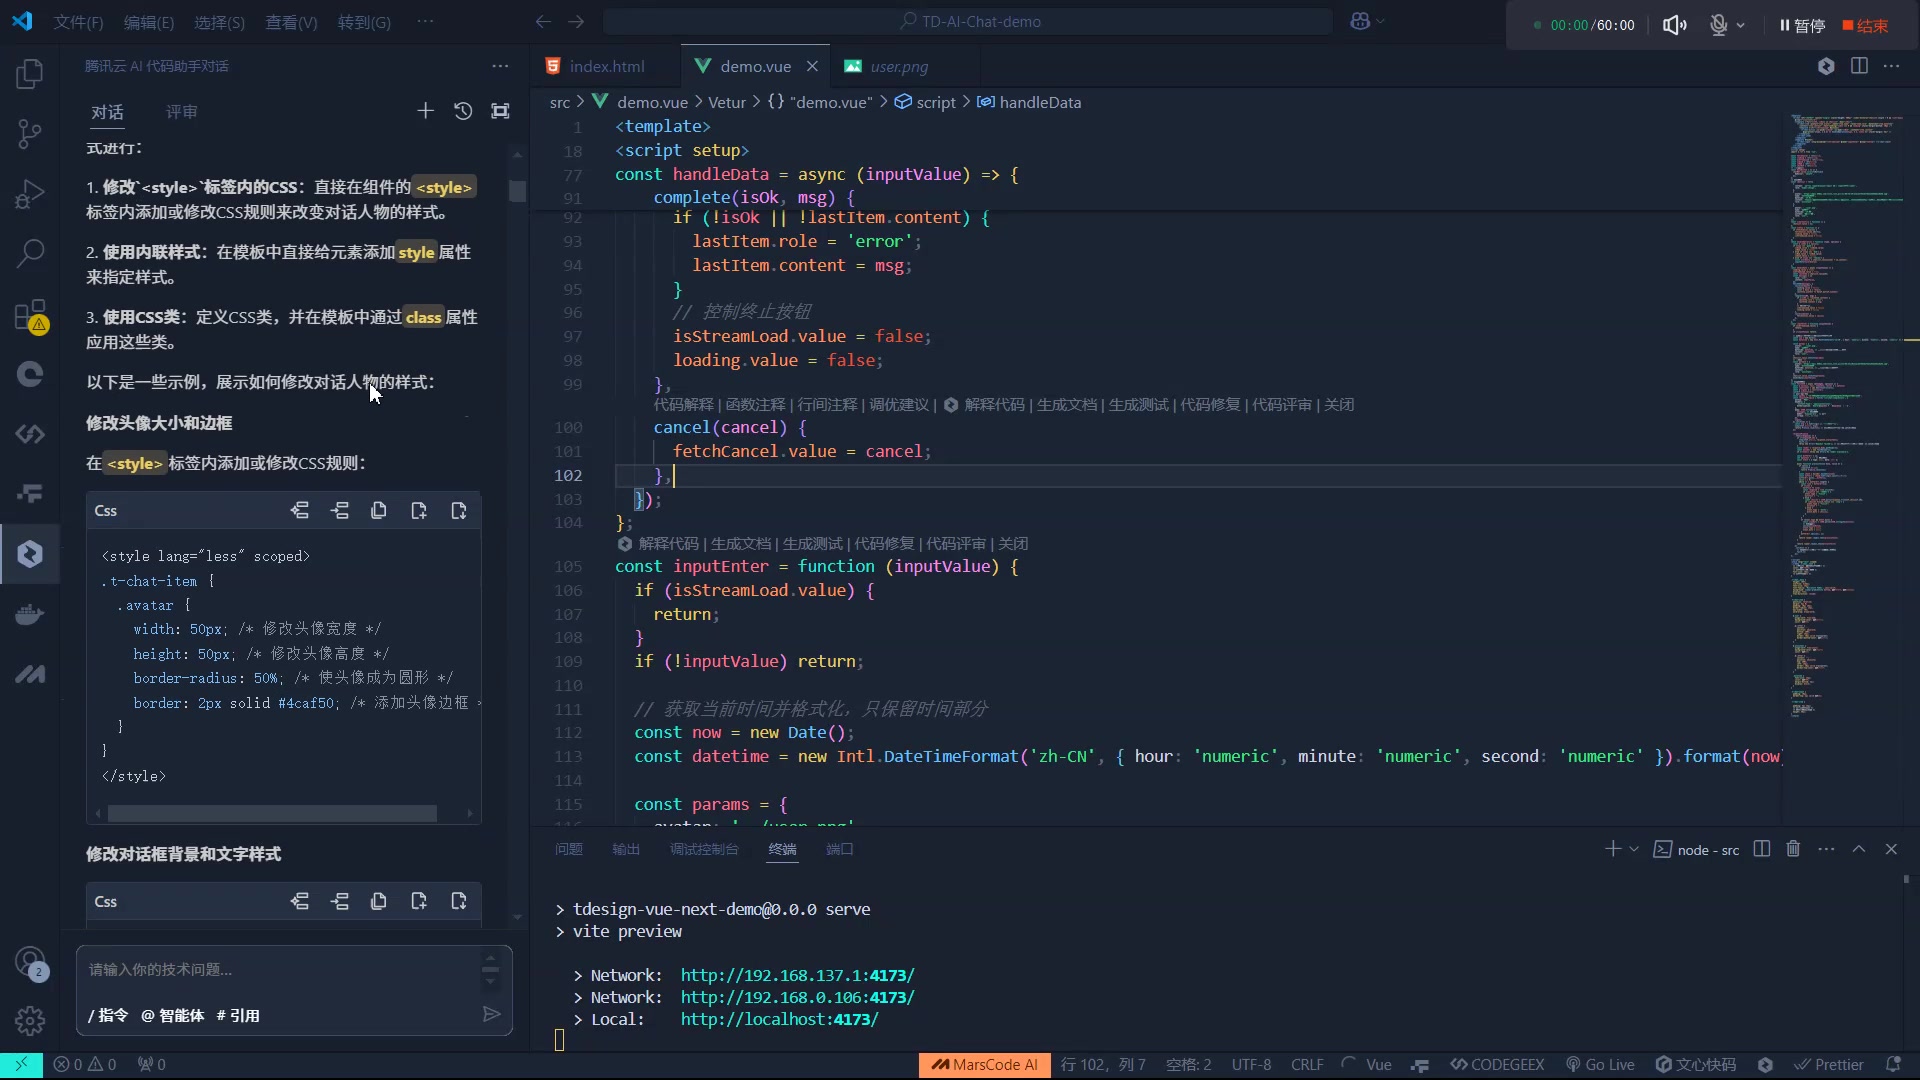Click the 生成文档 code lens link
The width and height of the screenshot is (1920, 1080).
[x=1066, y=405]
